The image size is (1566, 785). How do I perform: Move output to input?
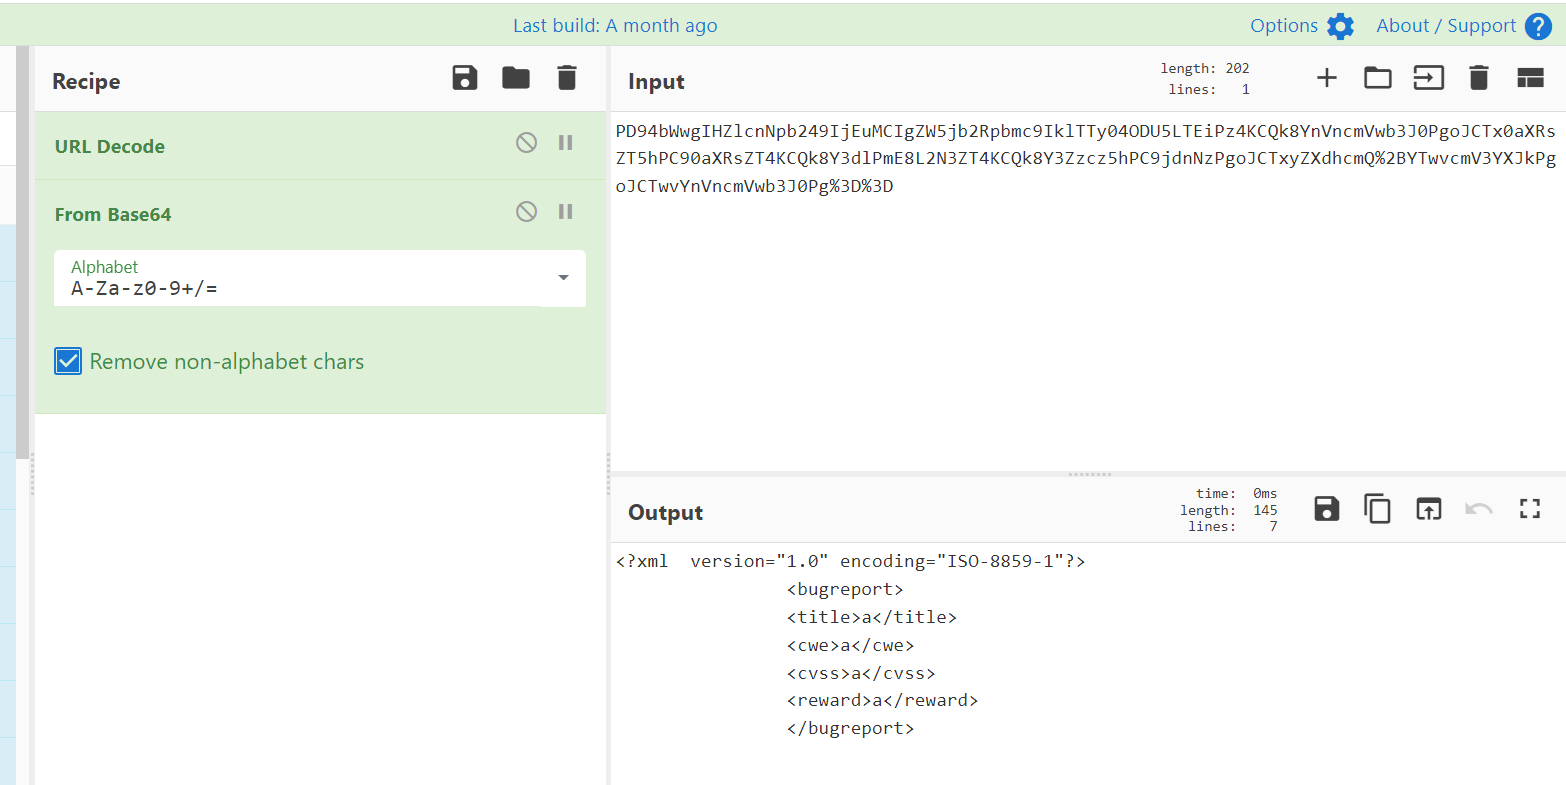[x=1429, y=509]
